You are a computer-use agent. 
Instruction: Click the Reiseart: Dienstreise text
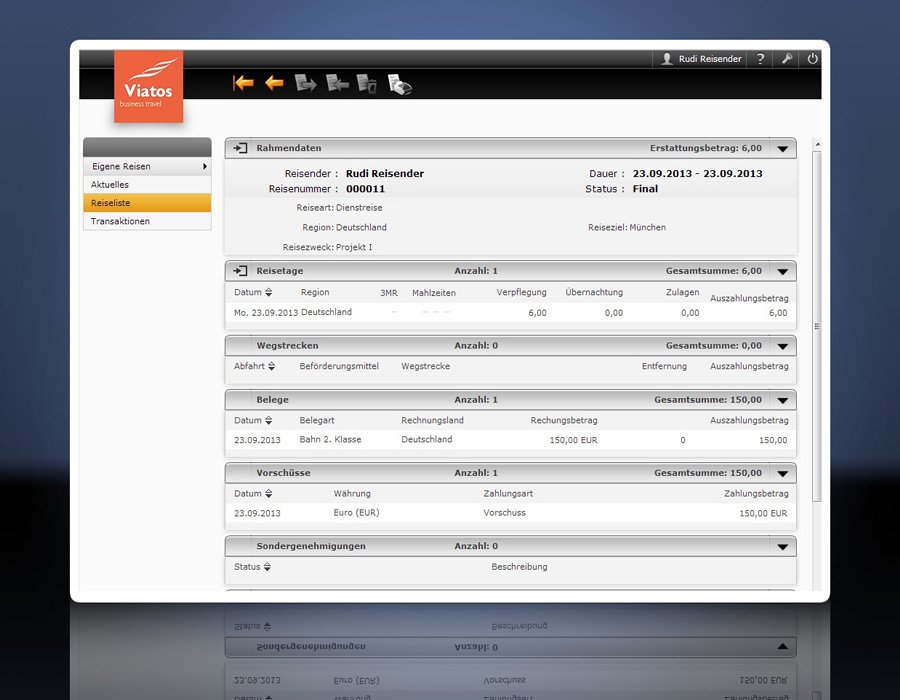339,208
